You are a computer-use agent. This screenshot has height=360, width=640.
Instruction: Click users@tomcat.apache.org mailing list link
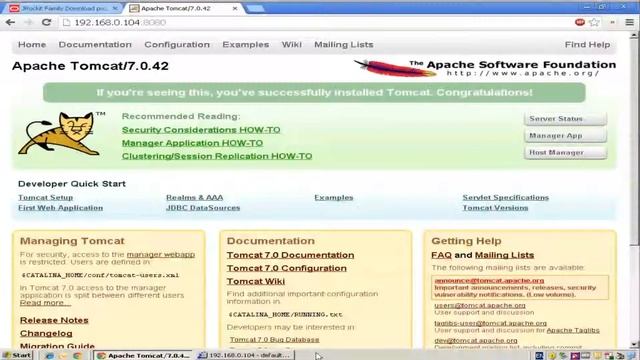480,305
